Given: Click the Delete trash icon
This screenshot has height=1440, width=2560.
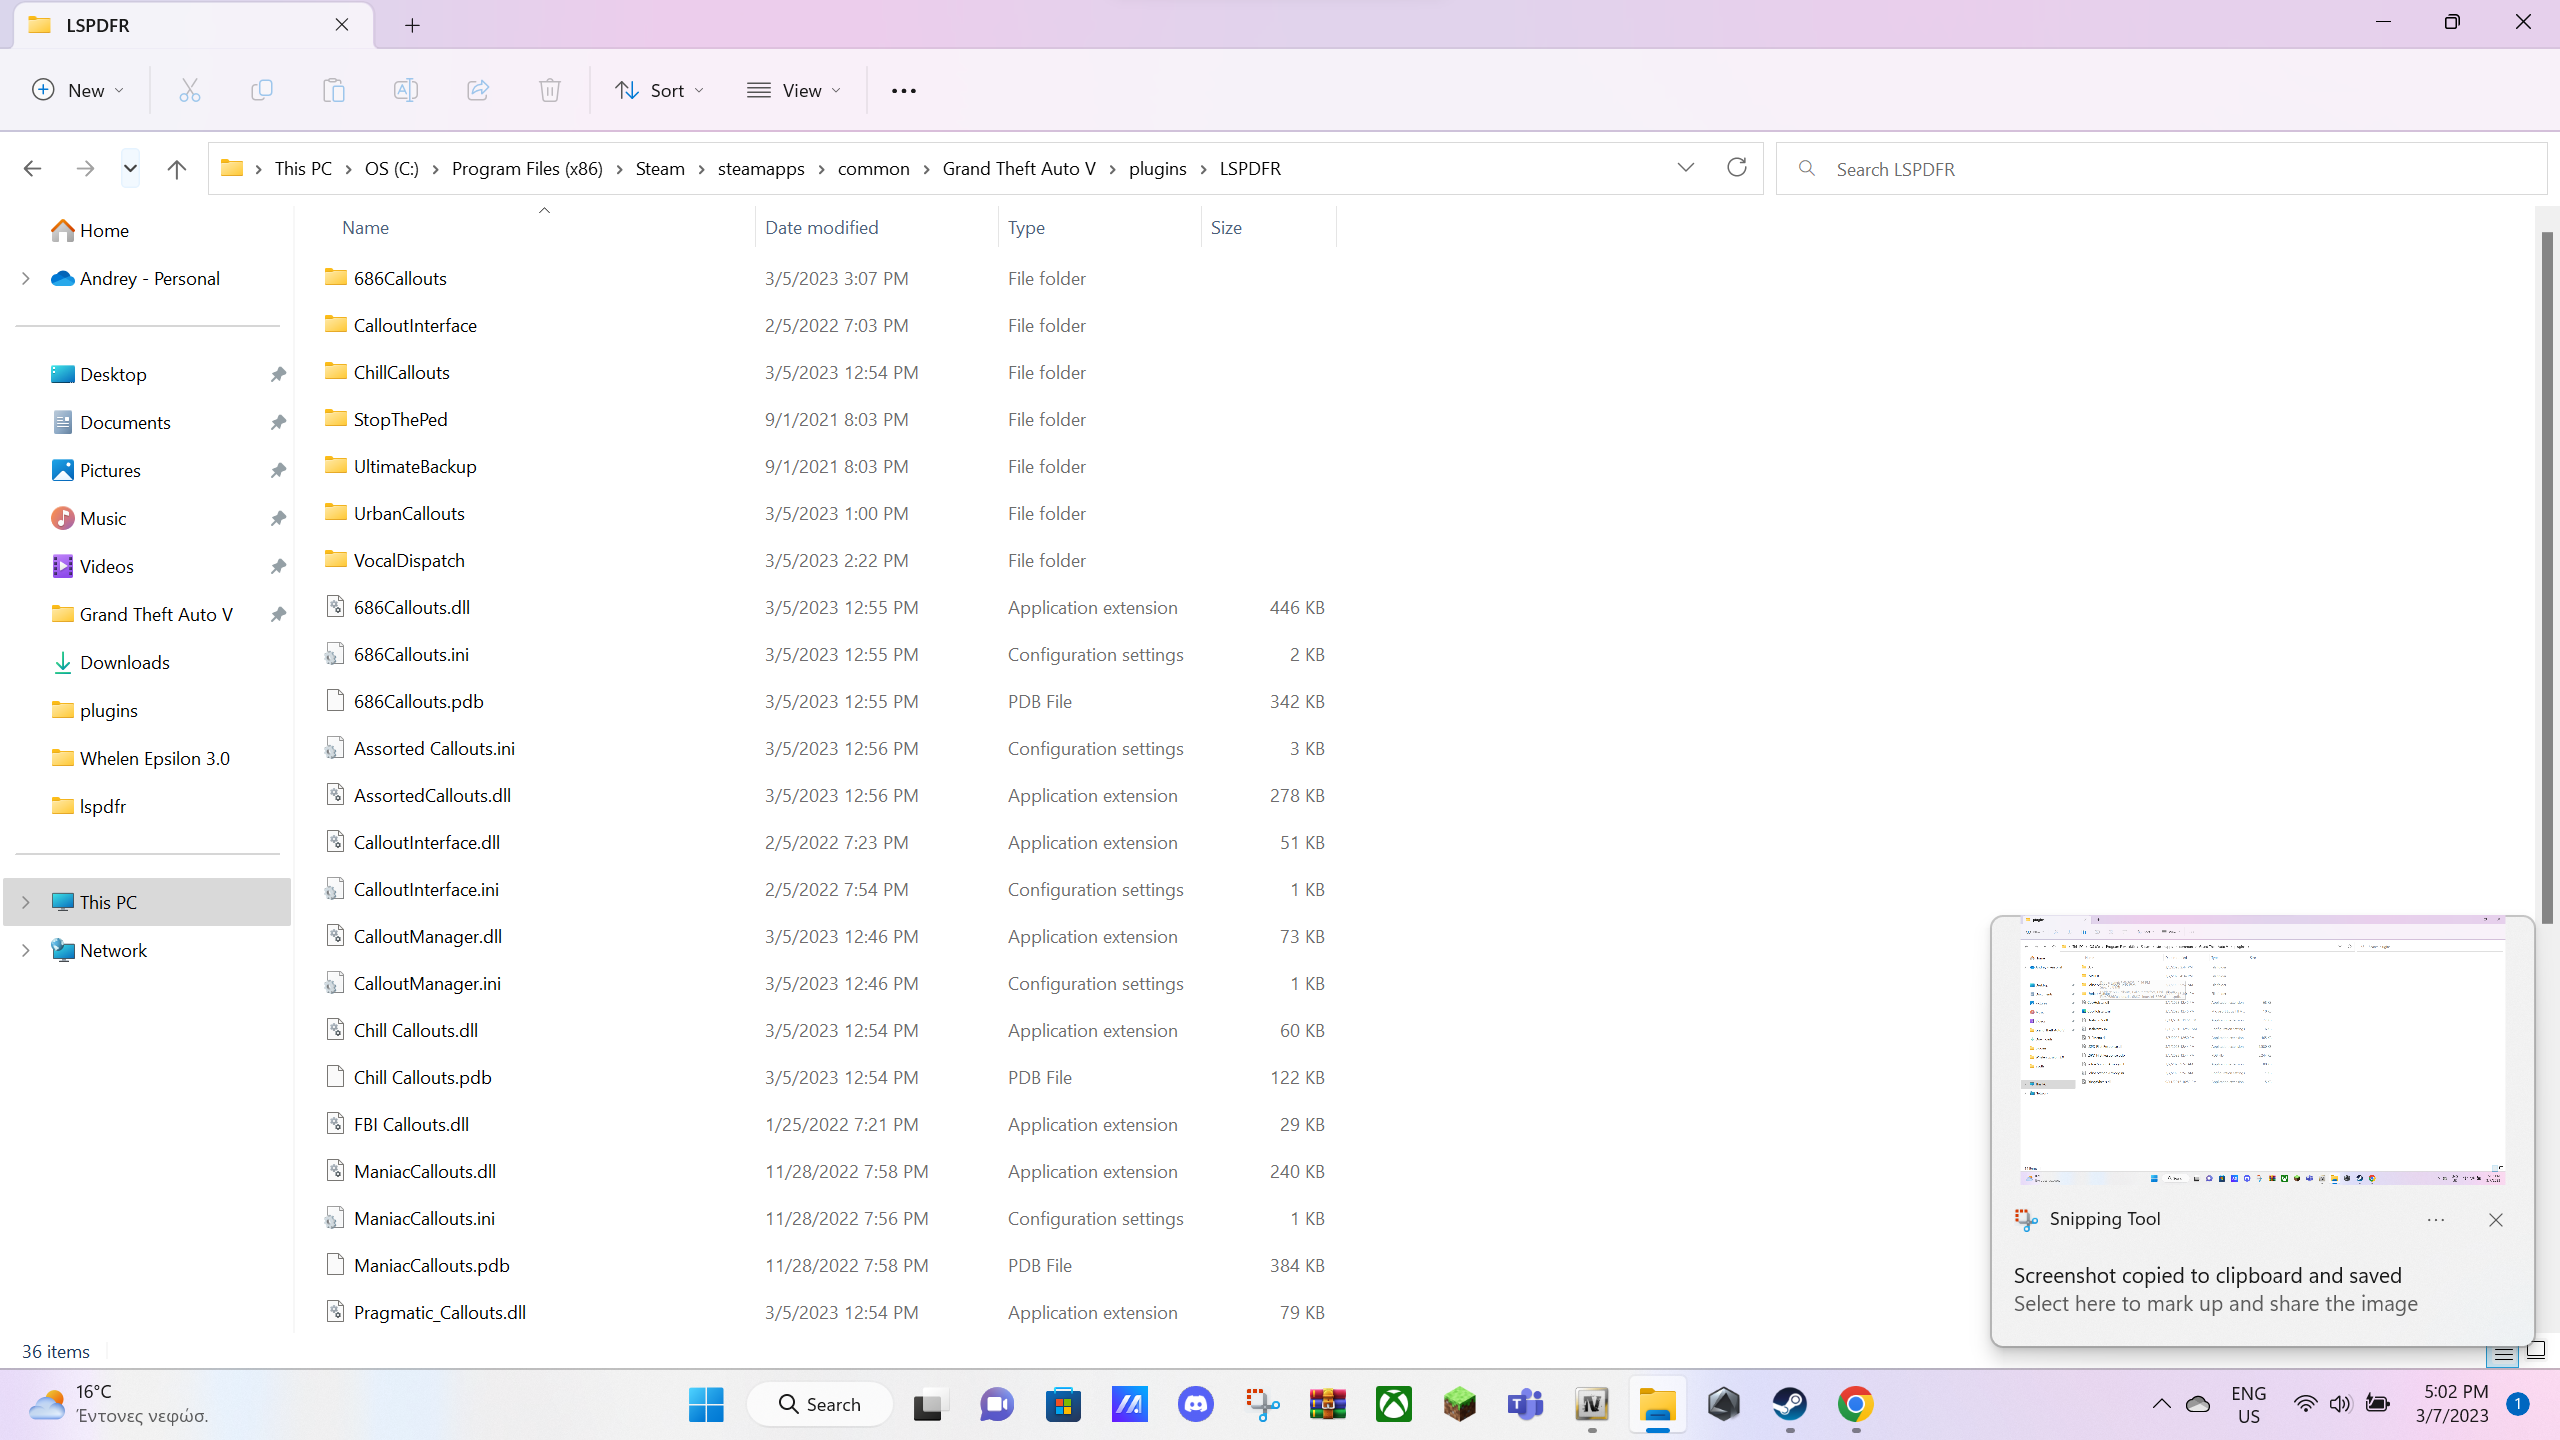Looking at the screenshot, I should coord(550,90).
